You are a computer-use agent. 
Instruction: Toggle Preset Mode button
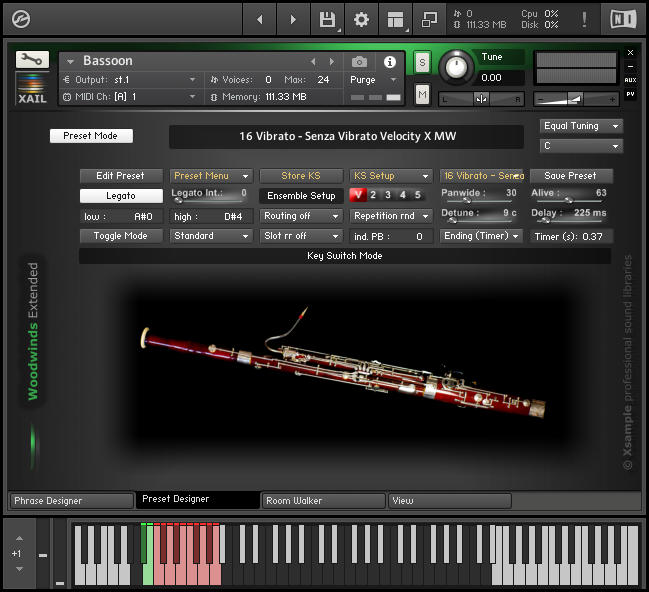click(91, 136)
